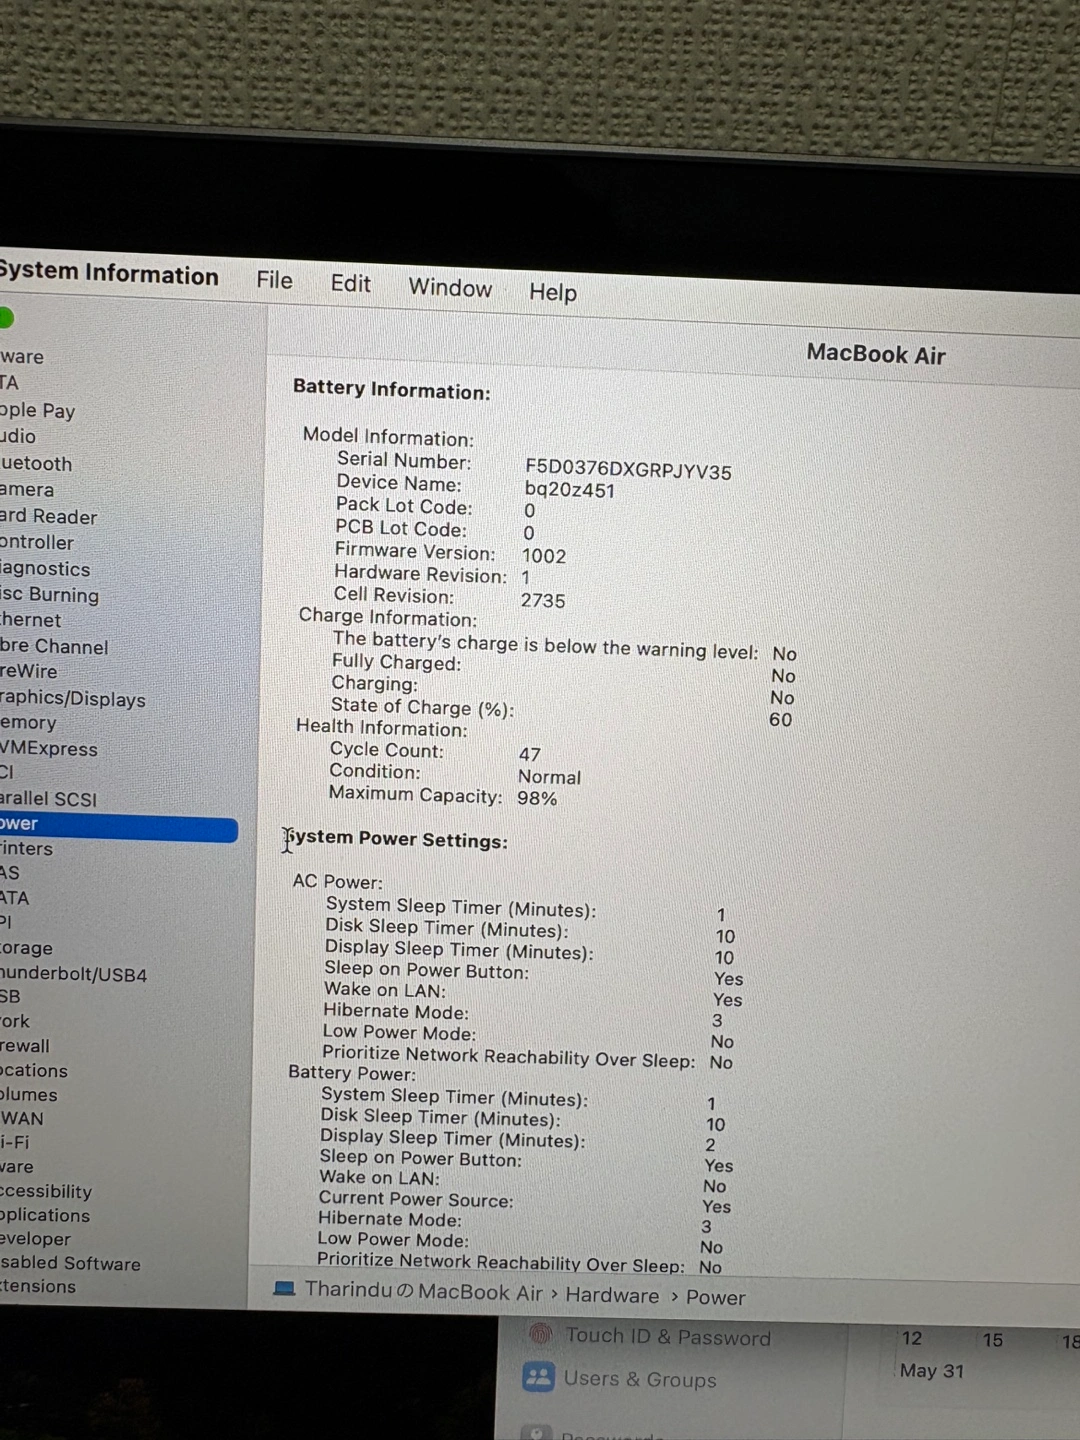Viewport: 1080px width, 1440px height.
Task: Click the System Power Settings heading
Action: pyautogui.click(x=395, y=839)
